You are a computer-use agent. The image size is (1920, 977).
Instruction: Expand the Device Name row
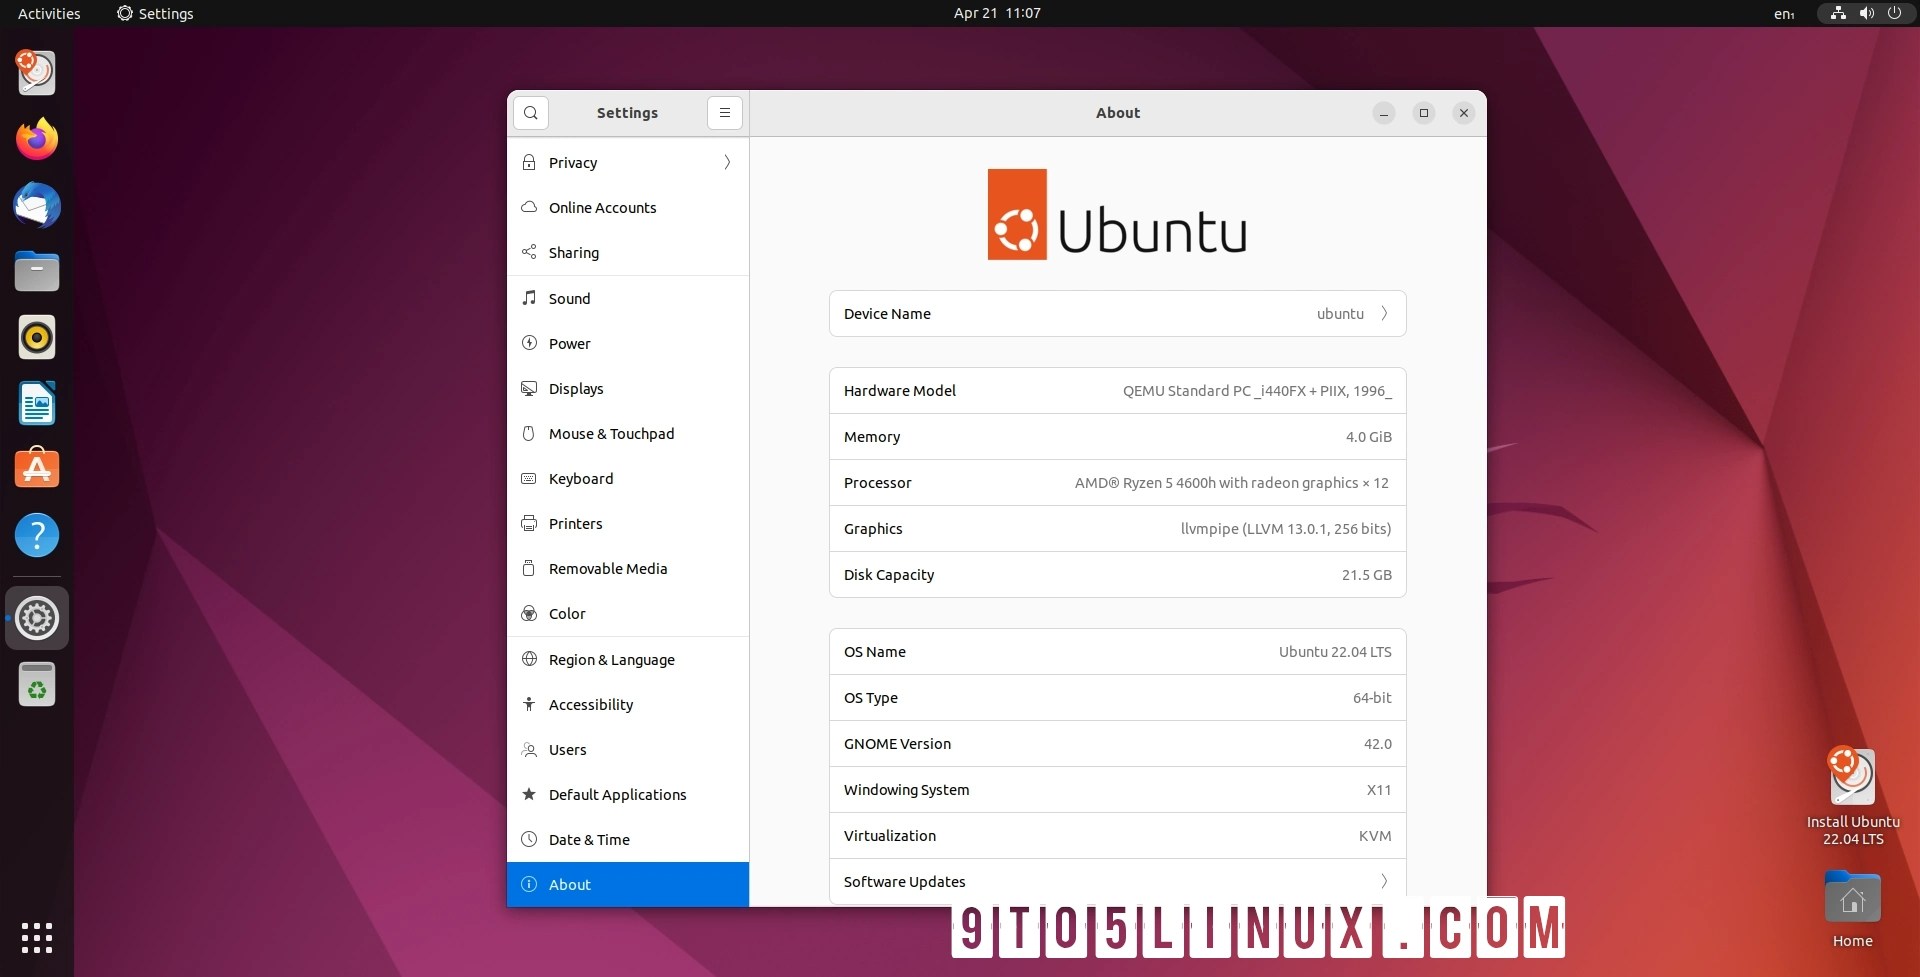pyautogui.click(x=1385, y=313)
